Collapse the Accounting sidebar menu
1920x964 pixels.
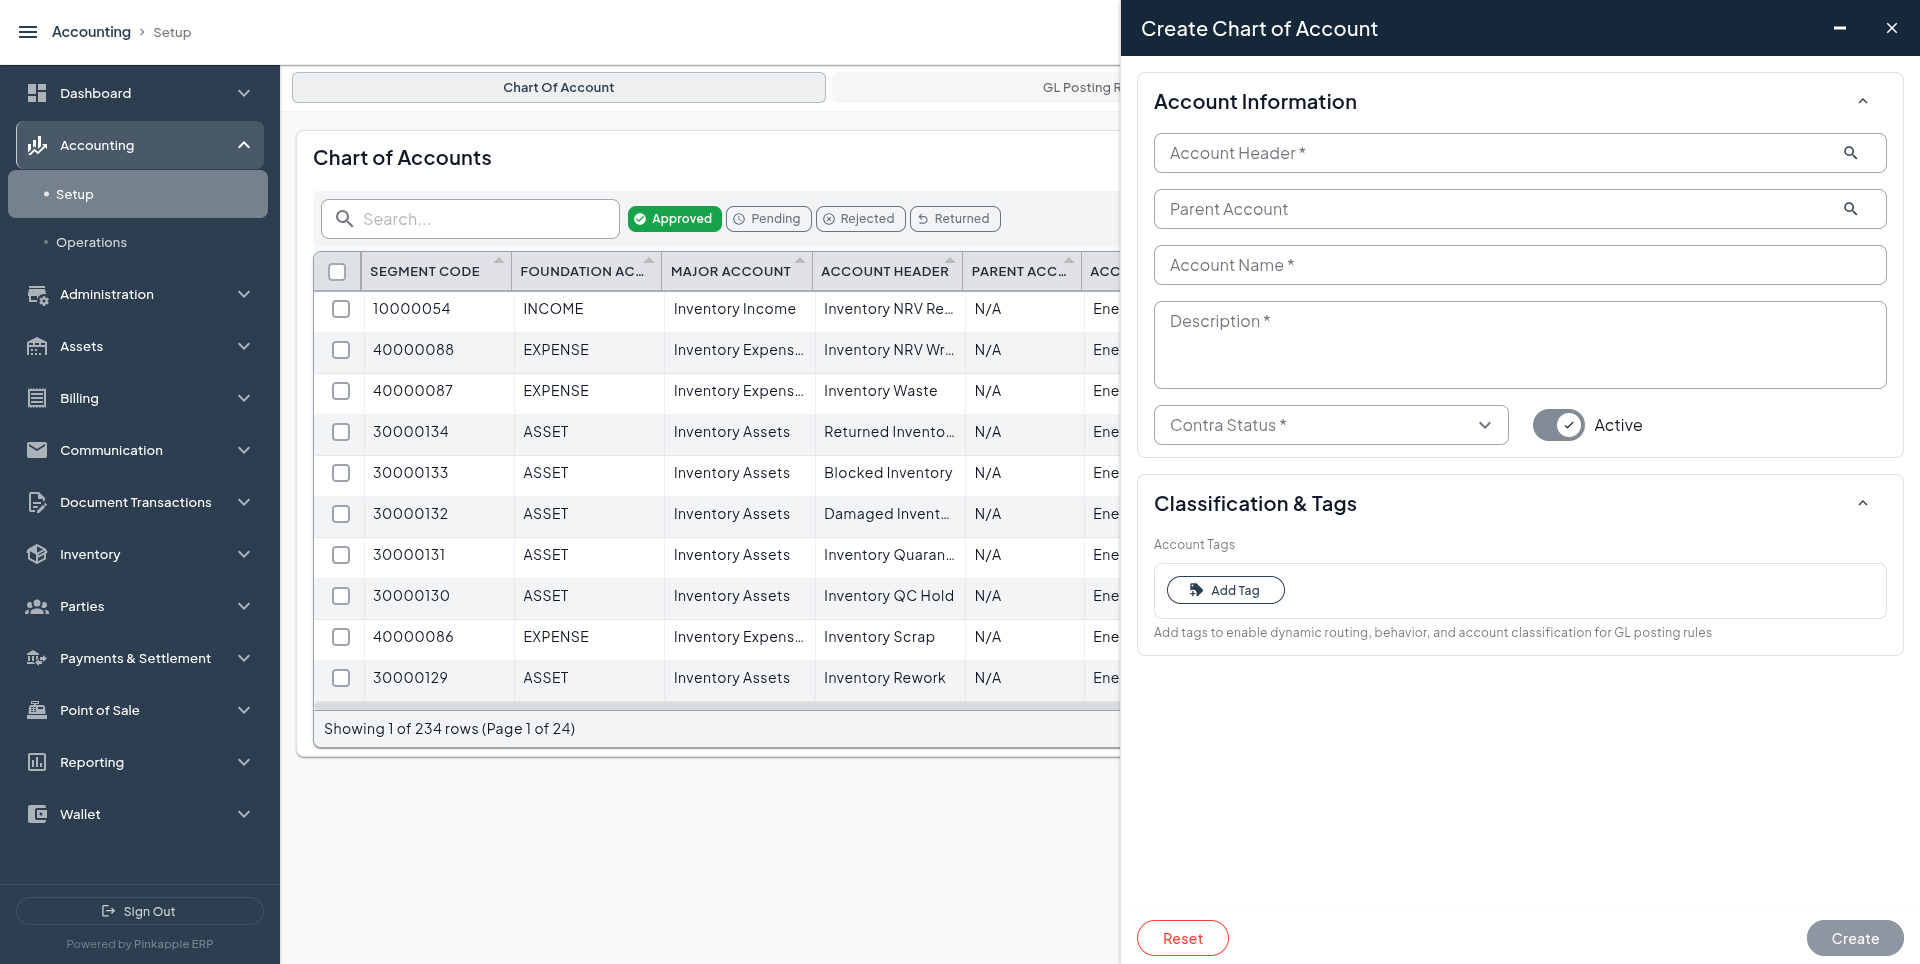click(x=244, y=145)
